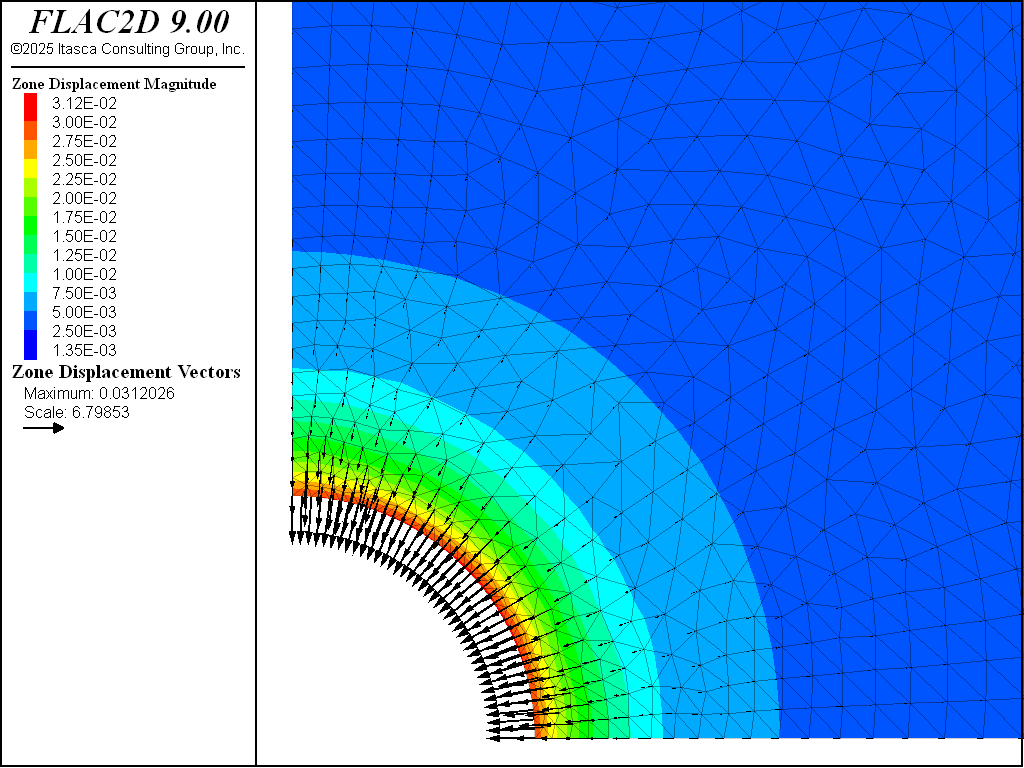Click the 3.00E-02 legend value
The image size is (1024, 768).
click(x=84, y=122)
